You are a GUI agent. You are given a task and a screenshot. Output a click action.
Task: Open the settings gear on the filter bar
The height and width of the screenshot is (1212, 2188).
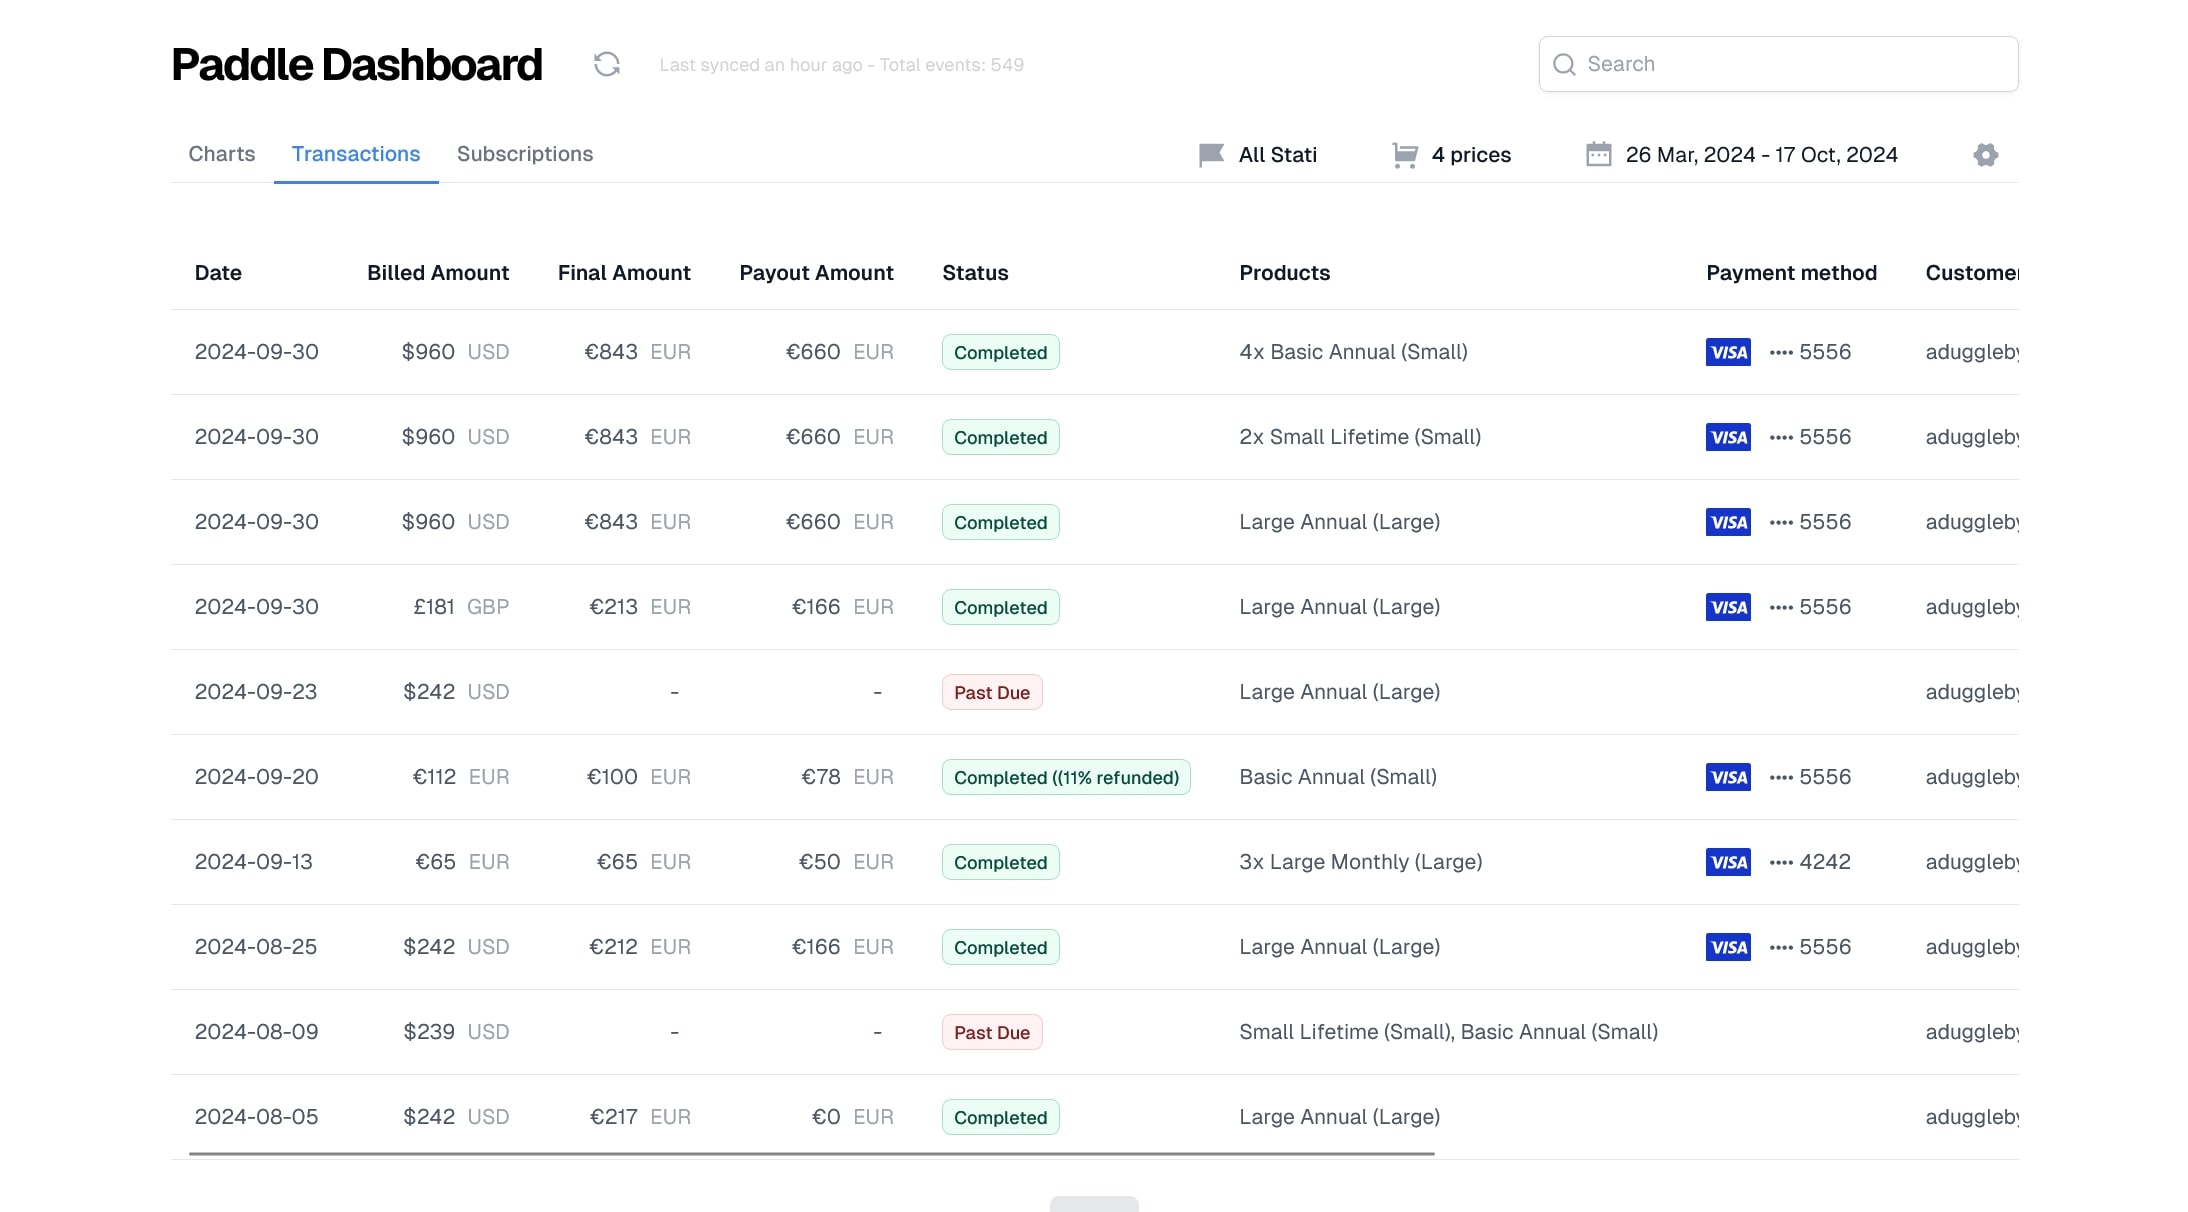(x=1986, y=154)
